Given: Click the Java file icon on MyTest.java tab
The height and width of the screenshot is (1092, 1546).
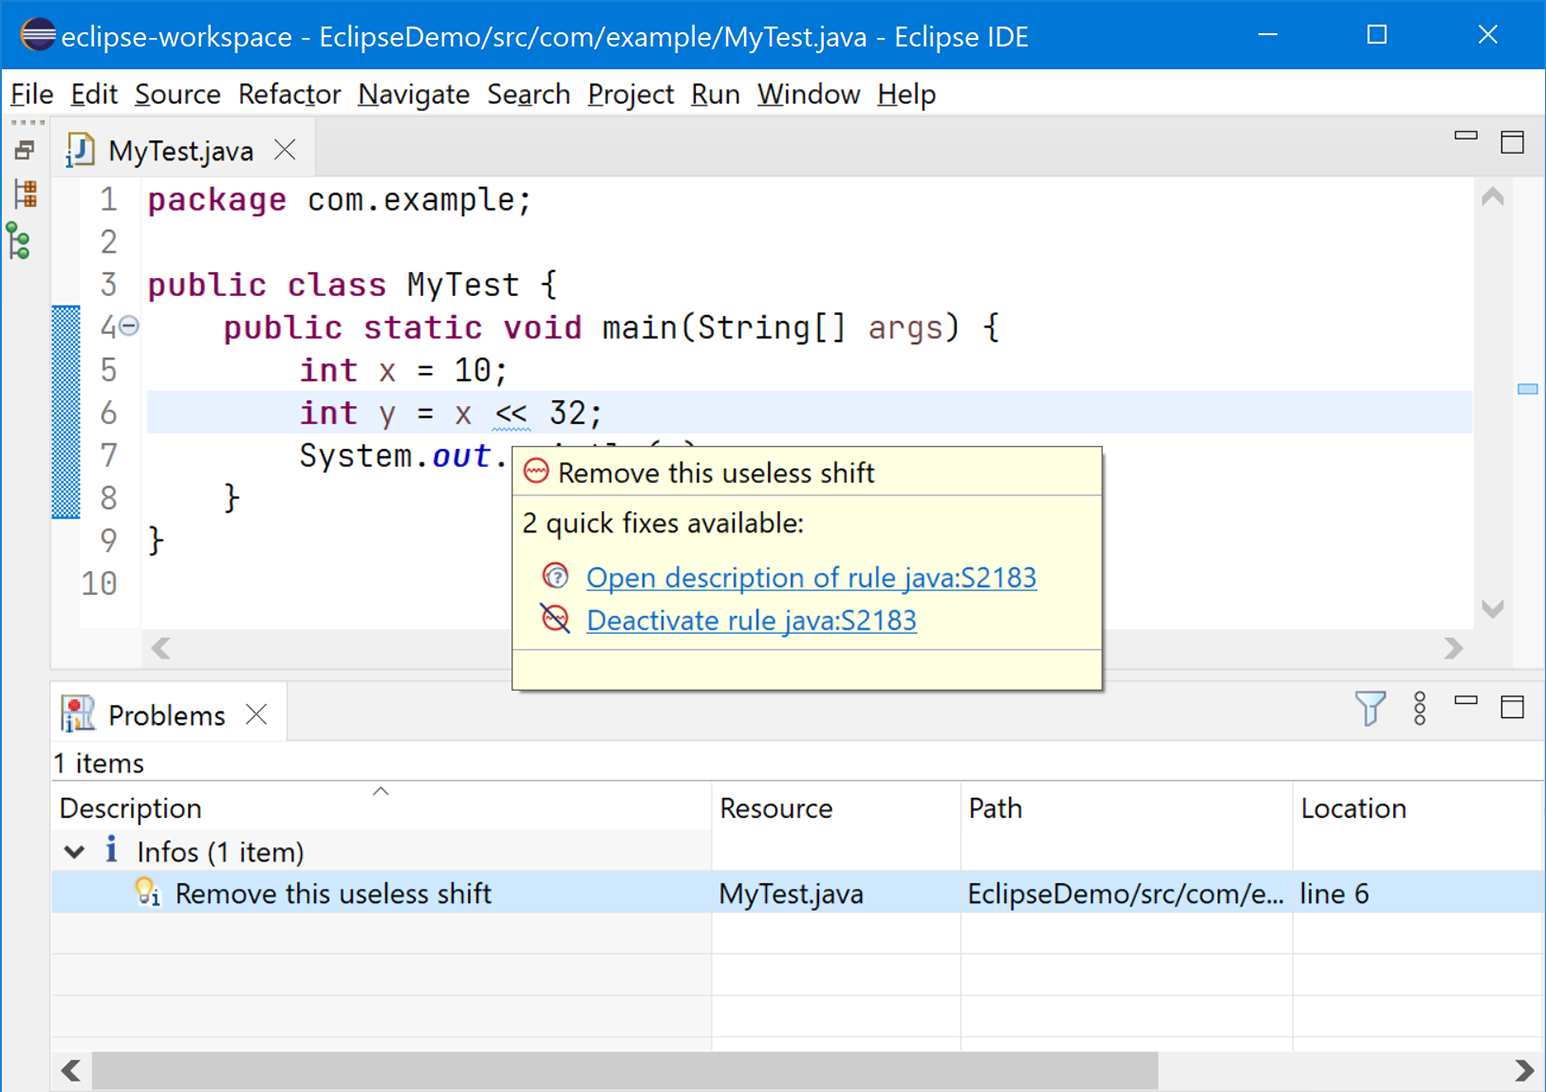Looking at the screenshot, I should (80, 150).
